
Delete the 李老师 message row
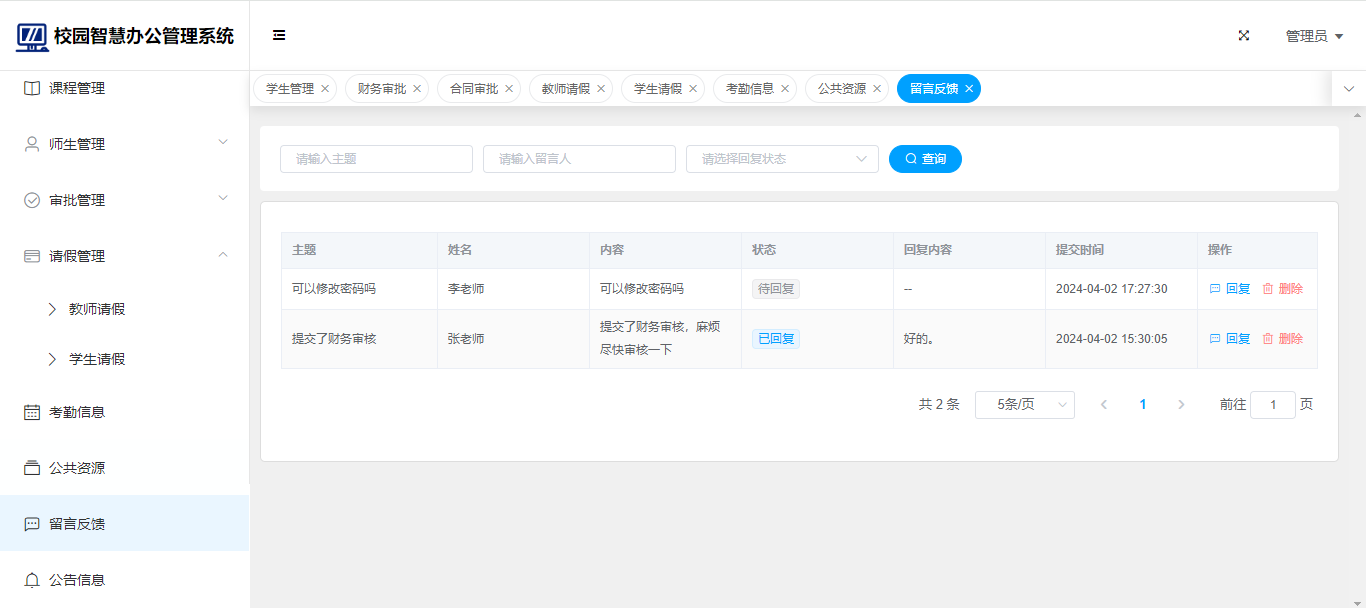(x=1282, y=289)
